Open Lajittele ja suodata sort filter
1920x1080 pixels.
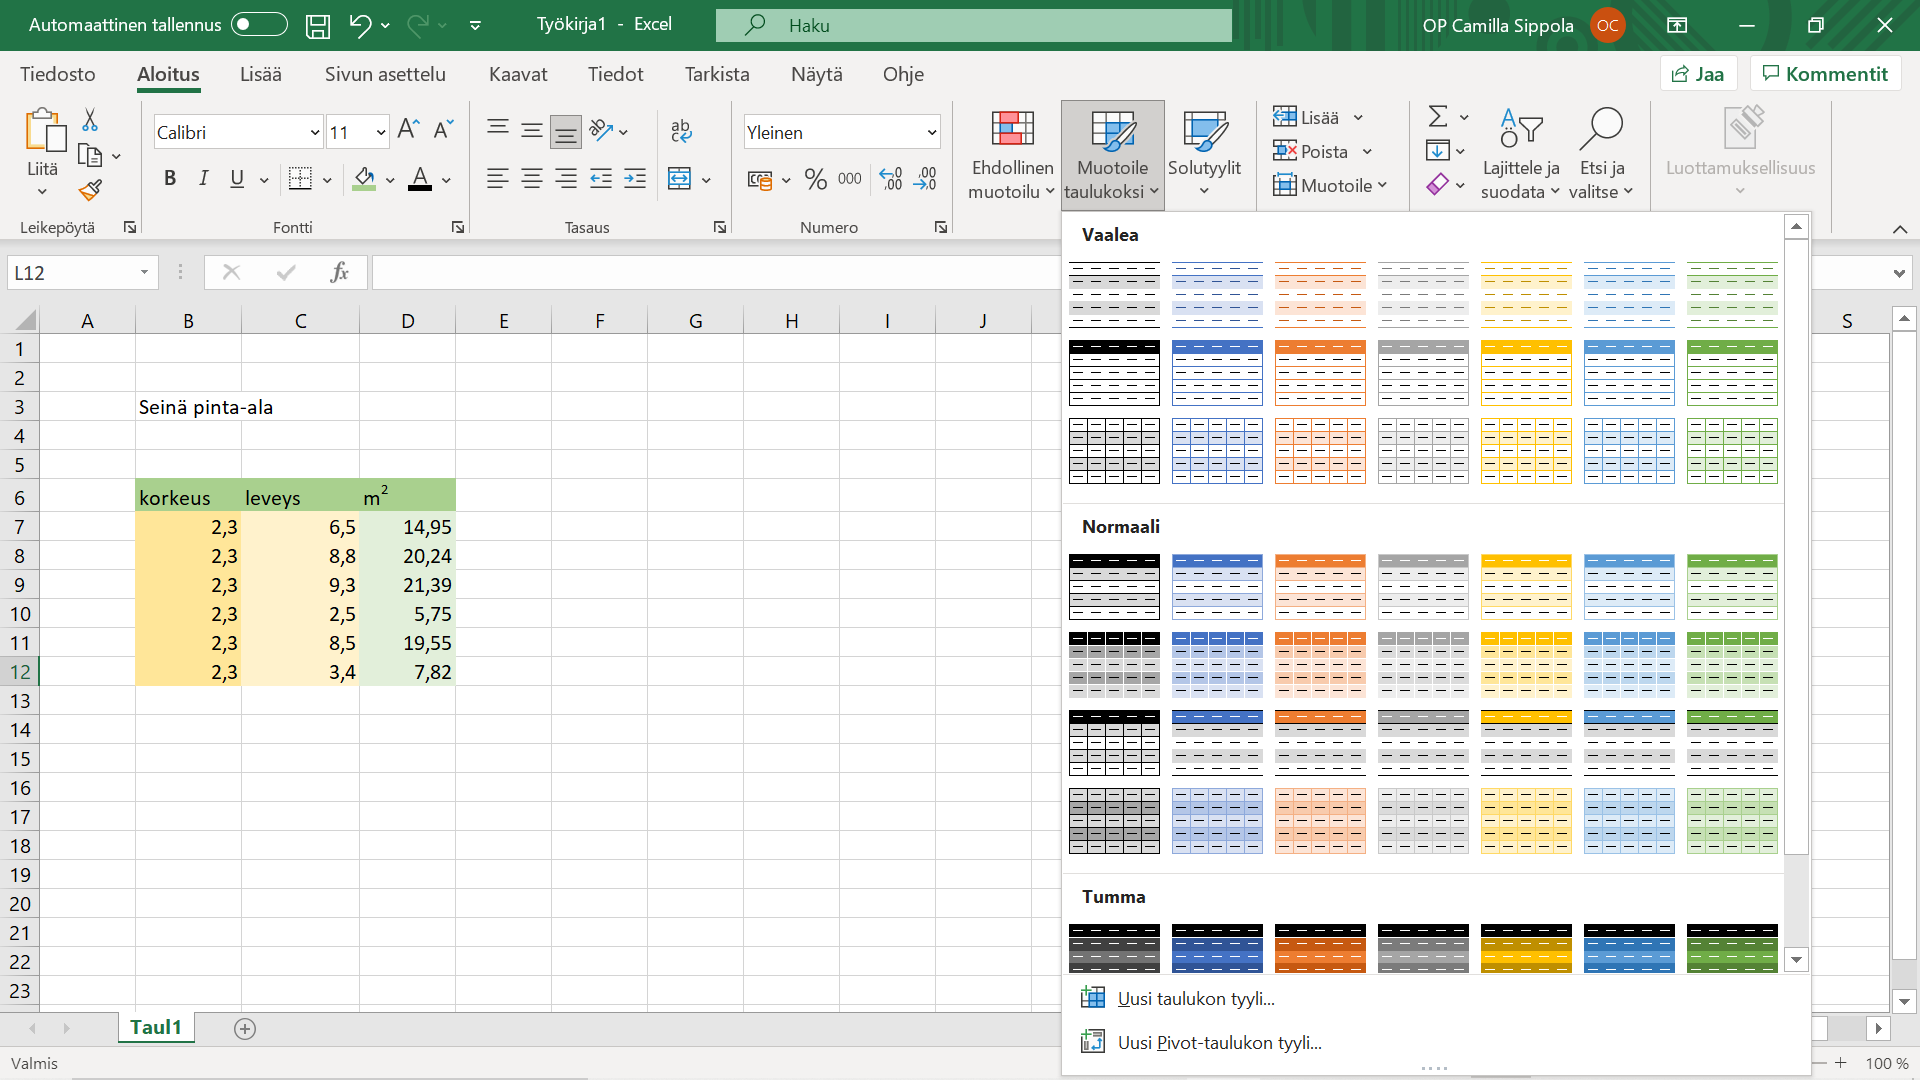pos(1519,155)
